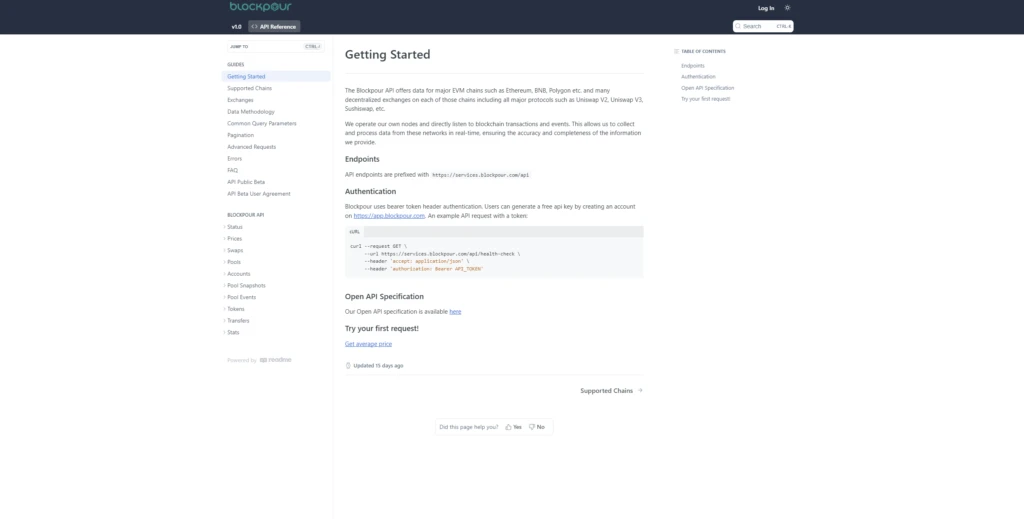
Task: Click the Getting Started heading
Action: (387, 55)
